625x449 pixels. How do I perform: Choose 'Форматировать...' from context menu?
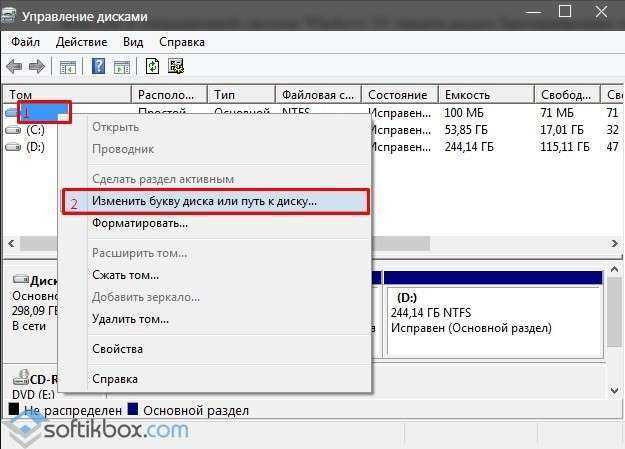(139, 223)
